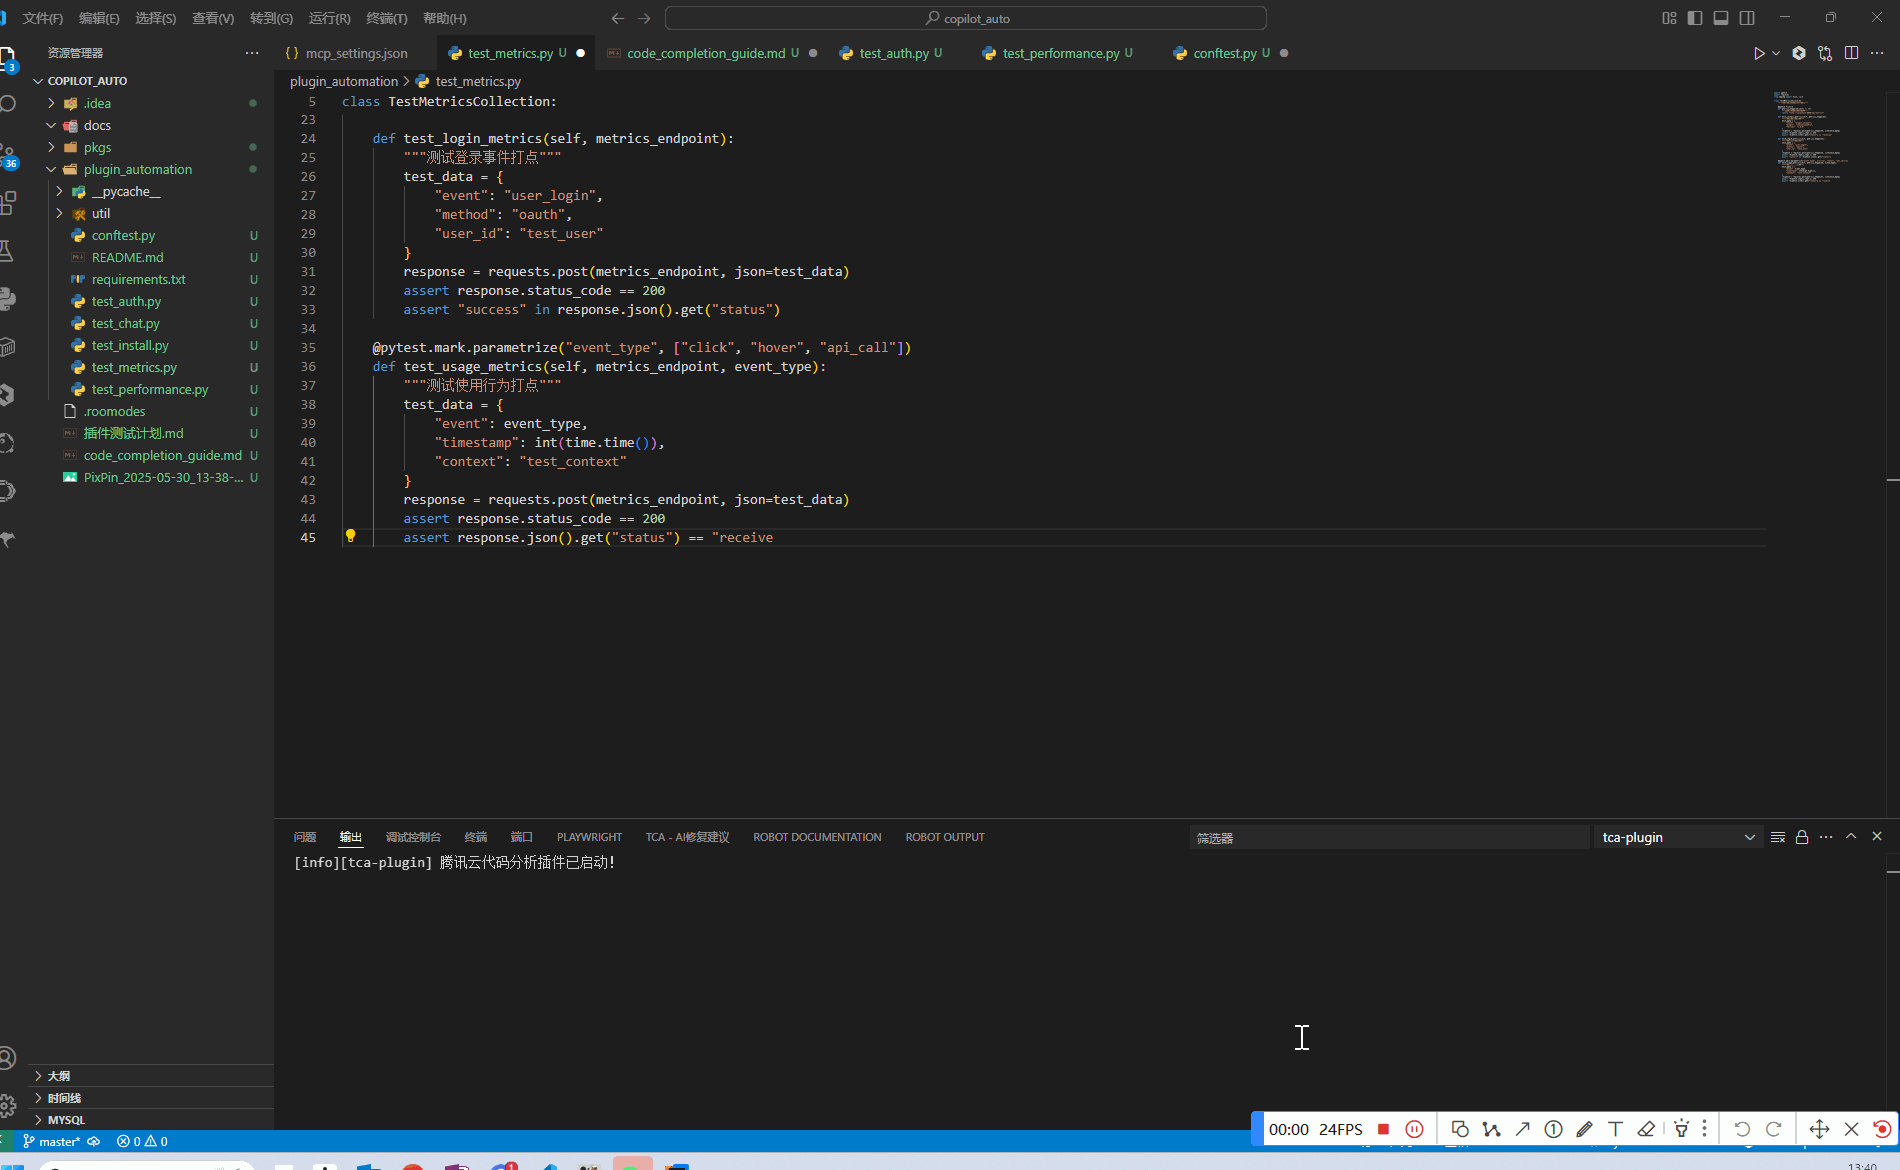Toggle the bottom panel visibility
The height and width of the screenshot is (1170, 1900).
(1720, 18)
